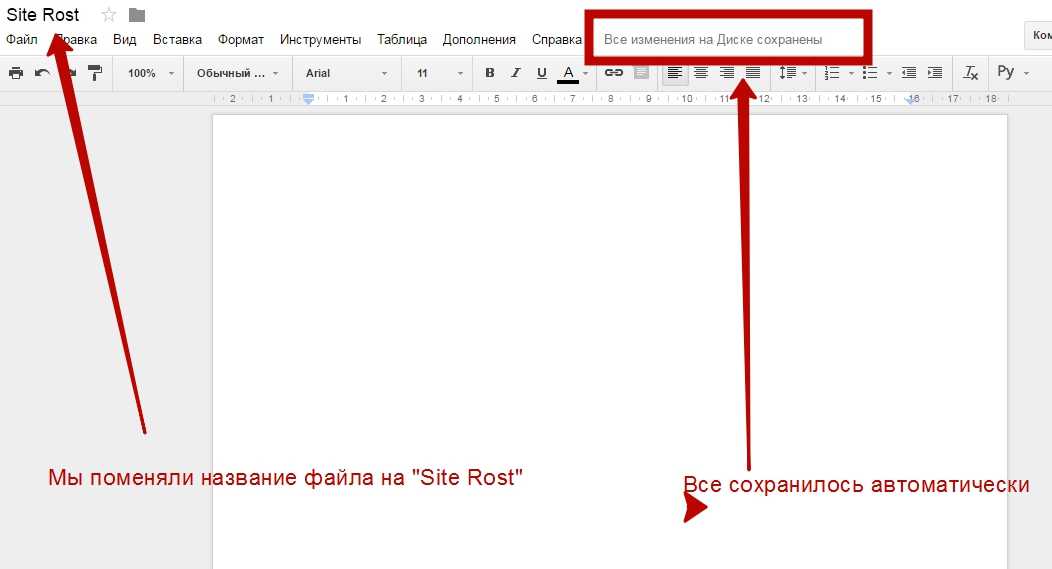Open the Arial font dropdown
The image size is (1052, 569).
coord(346,73)
